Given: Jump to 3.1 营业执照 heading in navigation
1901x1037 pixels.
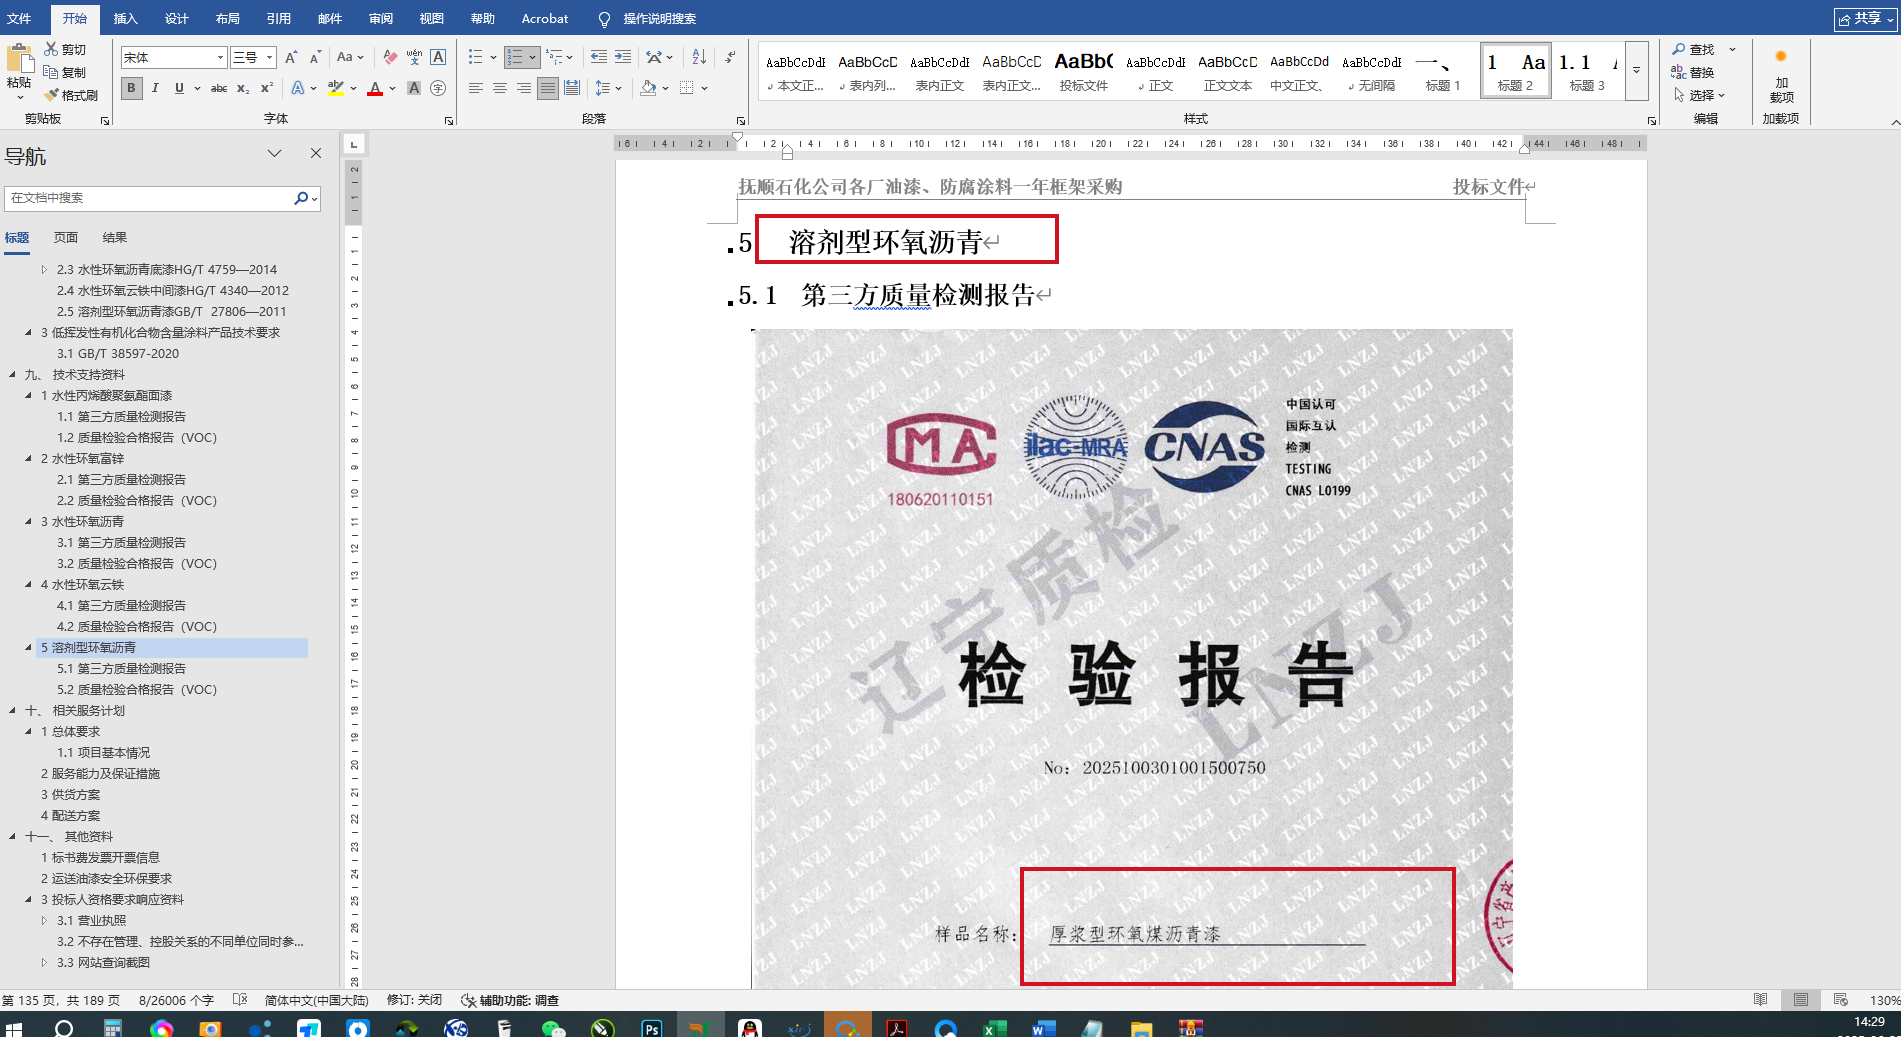Looking at the screenshot, I should pyautogui.click(x=92, y=921).
